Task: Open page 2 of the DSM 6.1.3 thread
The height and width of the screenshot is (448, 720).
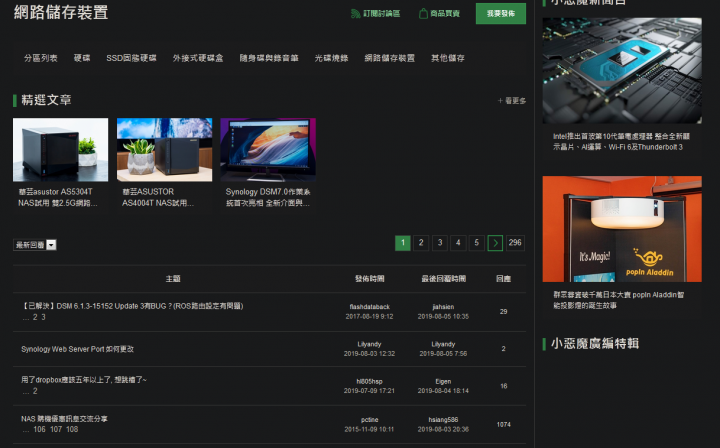Action: 35,317
